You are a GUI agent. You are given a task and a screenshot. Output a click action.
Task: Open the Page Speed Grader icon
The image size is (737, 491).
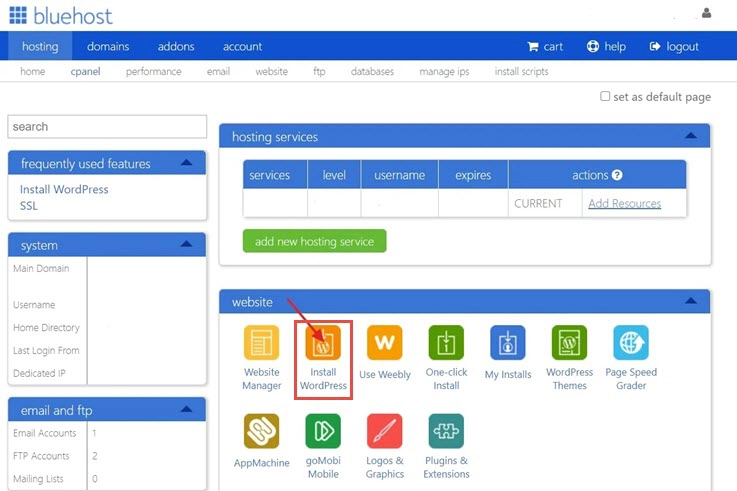pos(631,343)
